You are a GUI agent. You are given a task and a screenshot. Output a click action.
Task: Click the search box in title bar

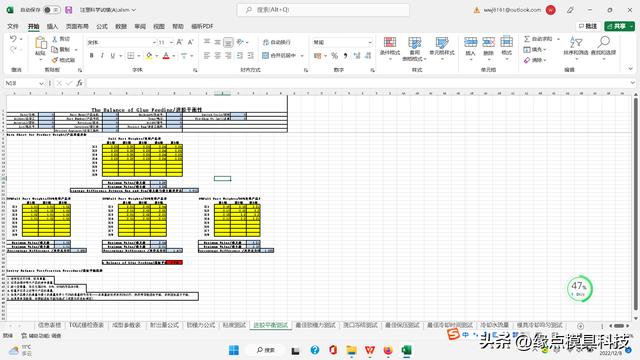(x=323, y=10)
